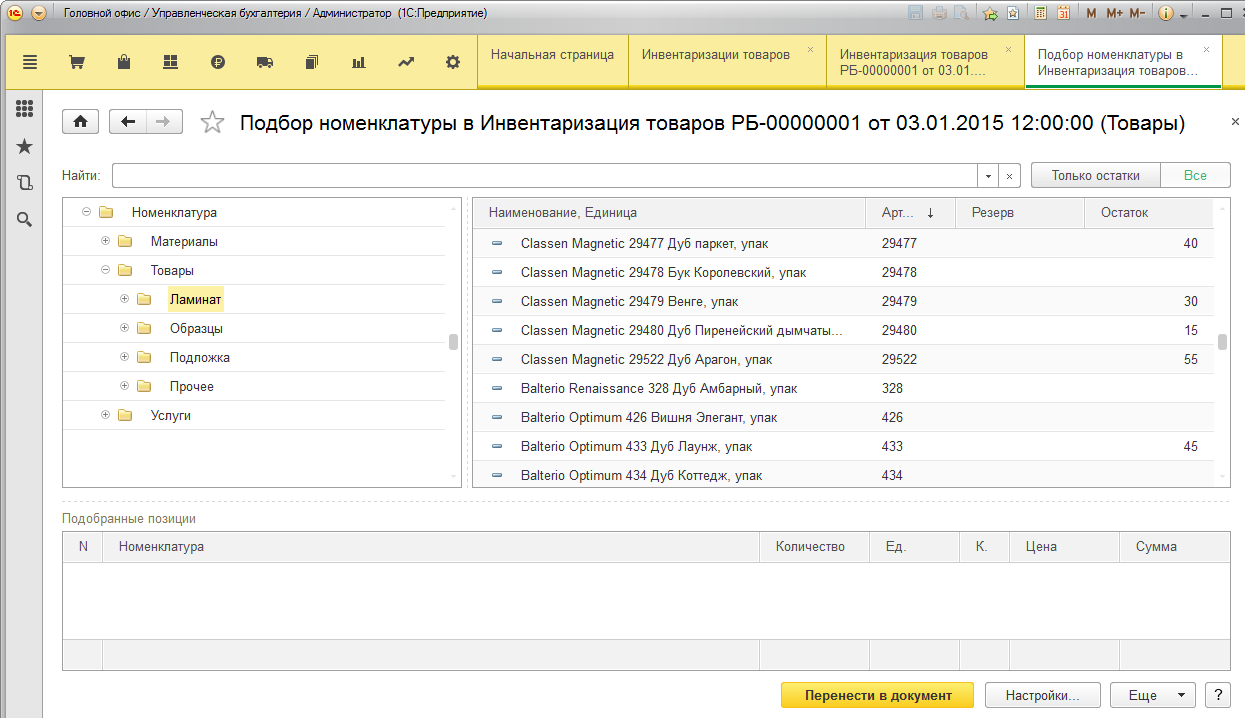
Task: Open the ruble money section
Action: (218, 62)
